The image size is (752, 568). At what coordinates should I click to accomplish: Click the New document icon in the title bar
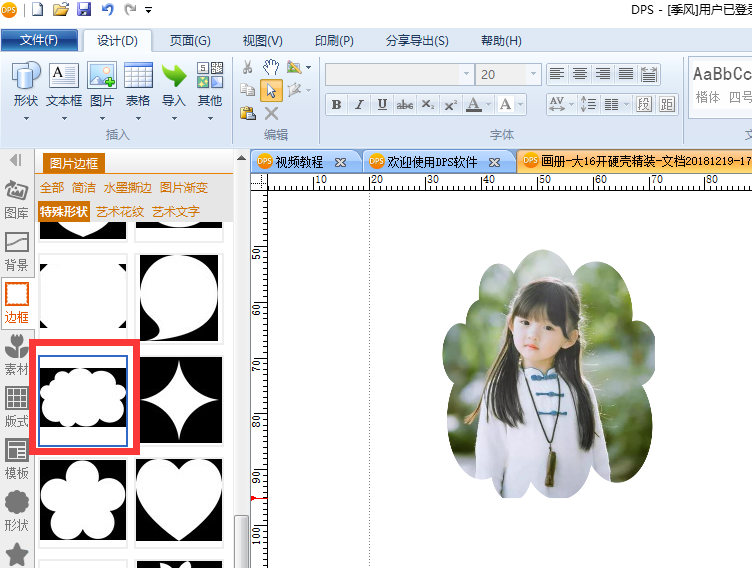(x=38, y=9)
